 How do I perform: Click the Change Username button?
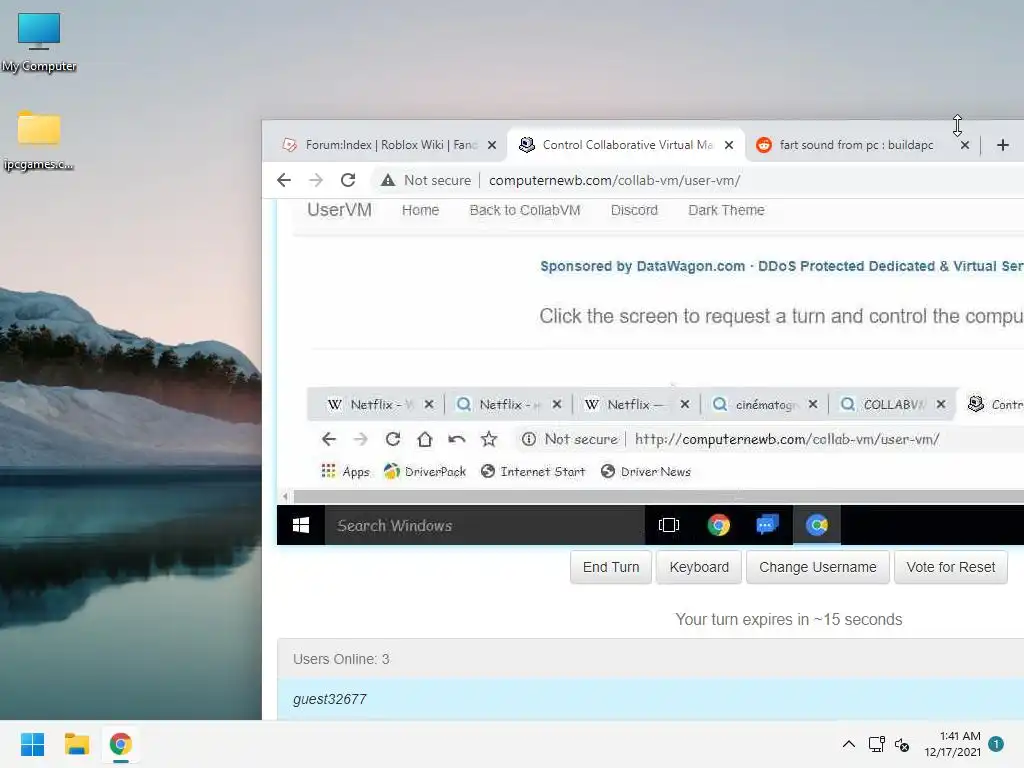[x=818, y=568]
